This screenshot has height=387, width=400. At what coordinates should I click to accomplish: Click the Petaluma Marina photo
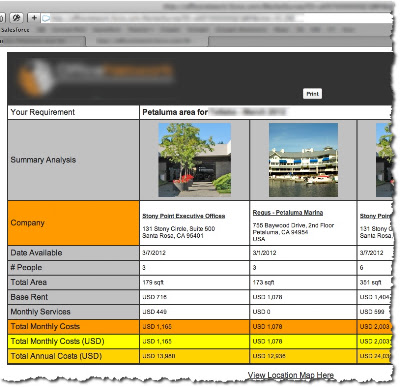pos(303,160)
